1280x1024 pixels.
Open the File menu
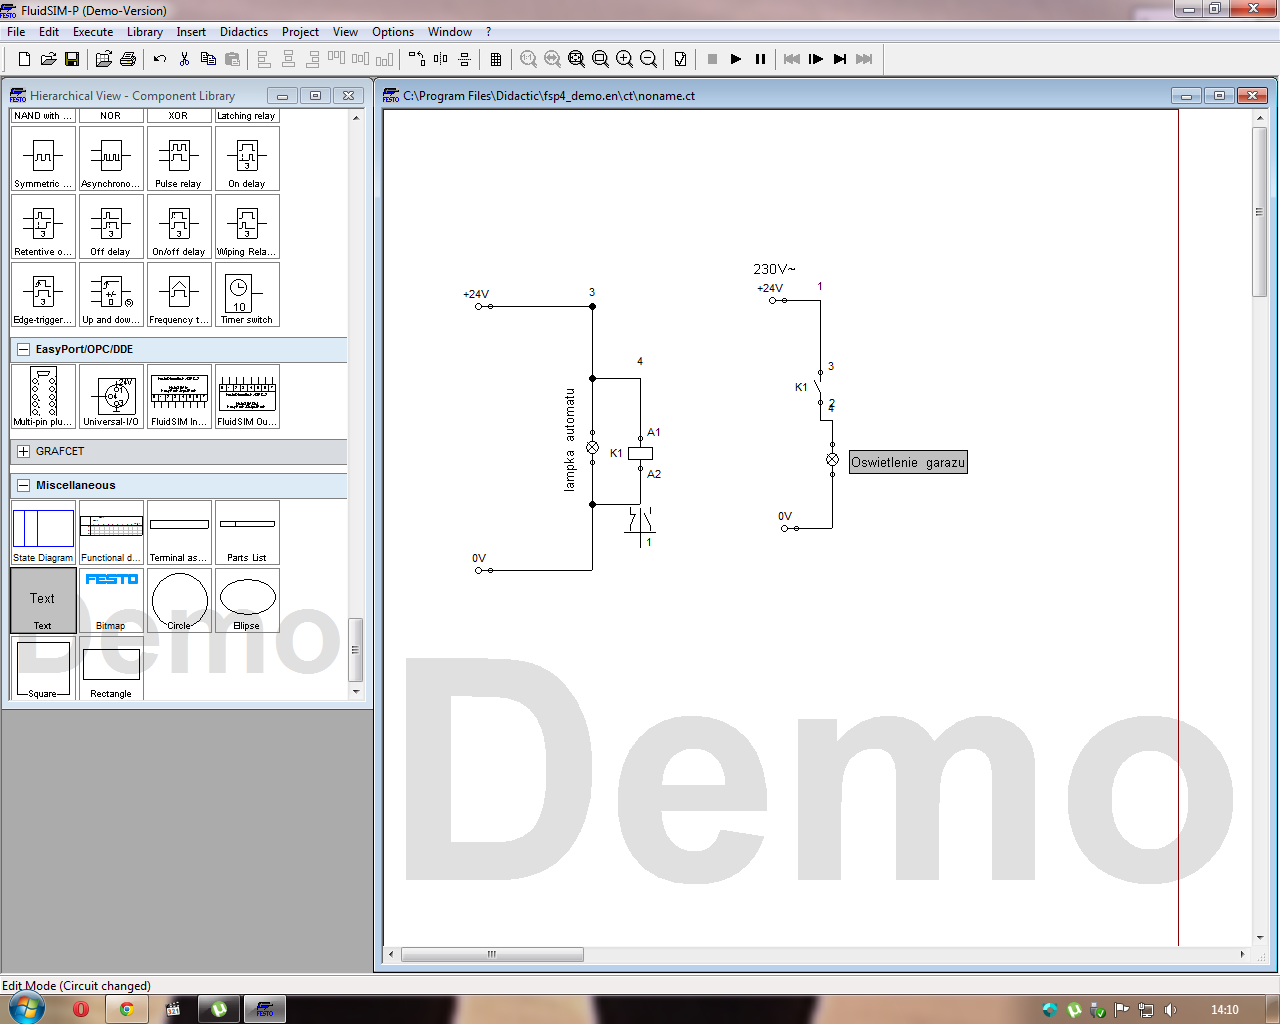coord(16,32)
